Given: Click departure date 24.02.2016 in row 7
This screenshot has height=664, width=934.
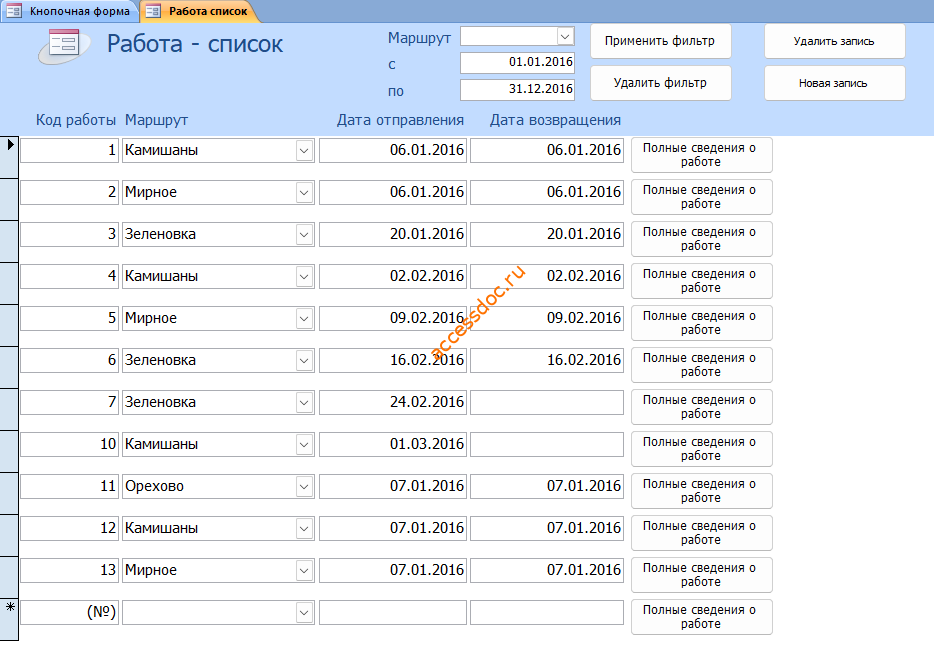Looking at the screenshot, I should pos(393,403).
